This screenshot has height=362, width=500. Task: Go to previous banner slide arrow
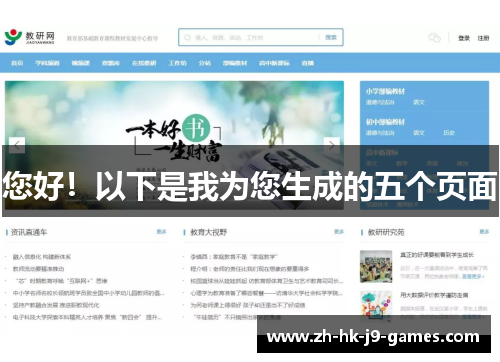17,145
